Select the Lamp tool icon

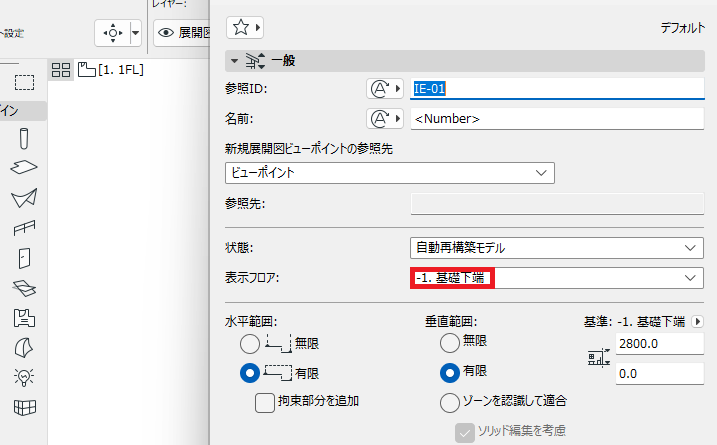[x=24, y=377]
